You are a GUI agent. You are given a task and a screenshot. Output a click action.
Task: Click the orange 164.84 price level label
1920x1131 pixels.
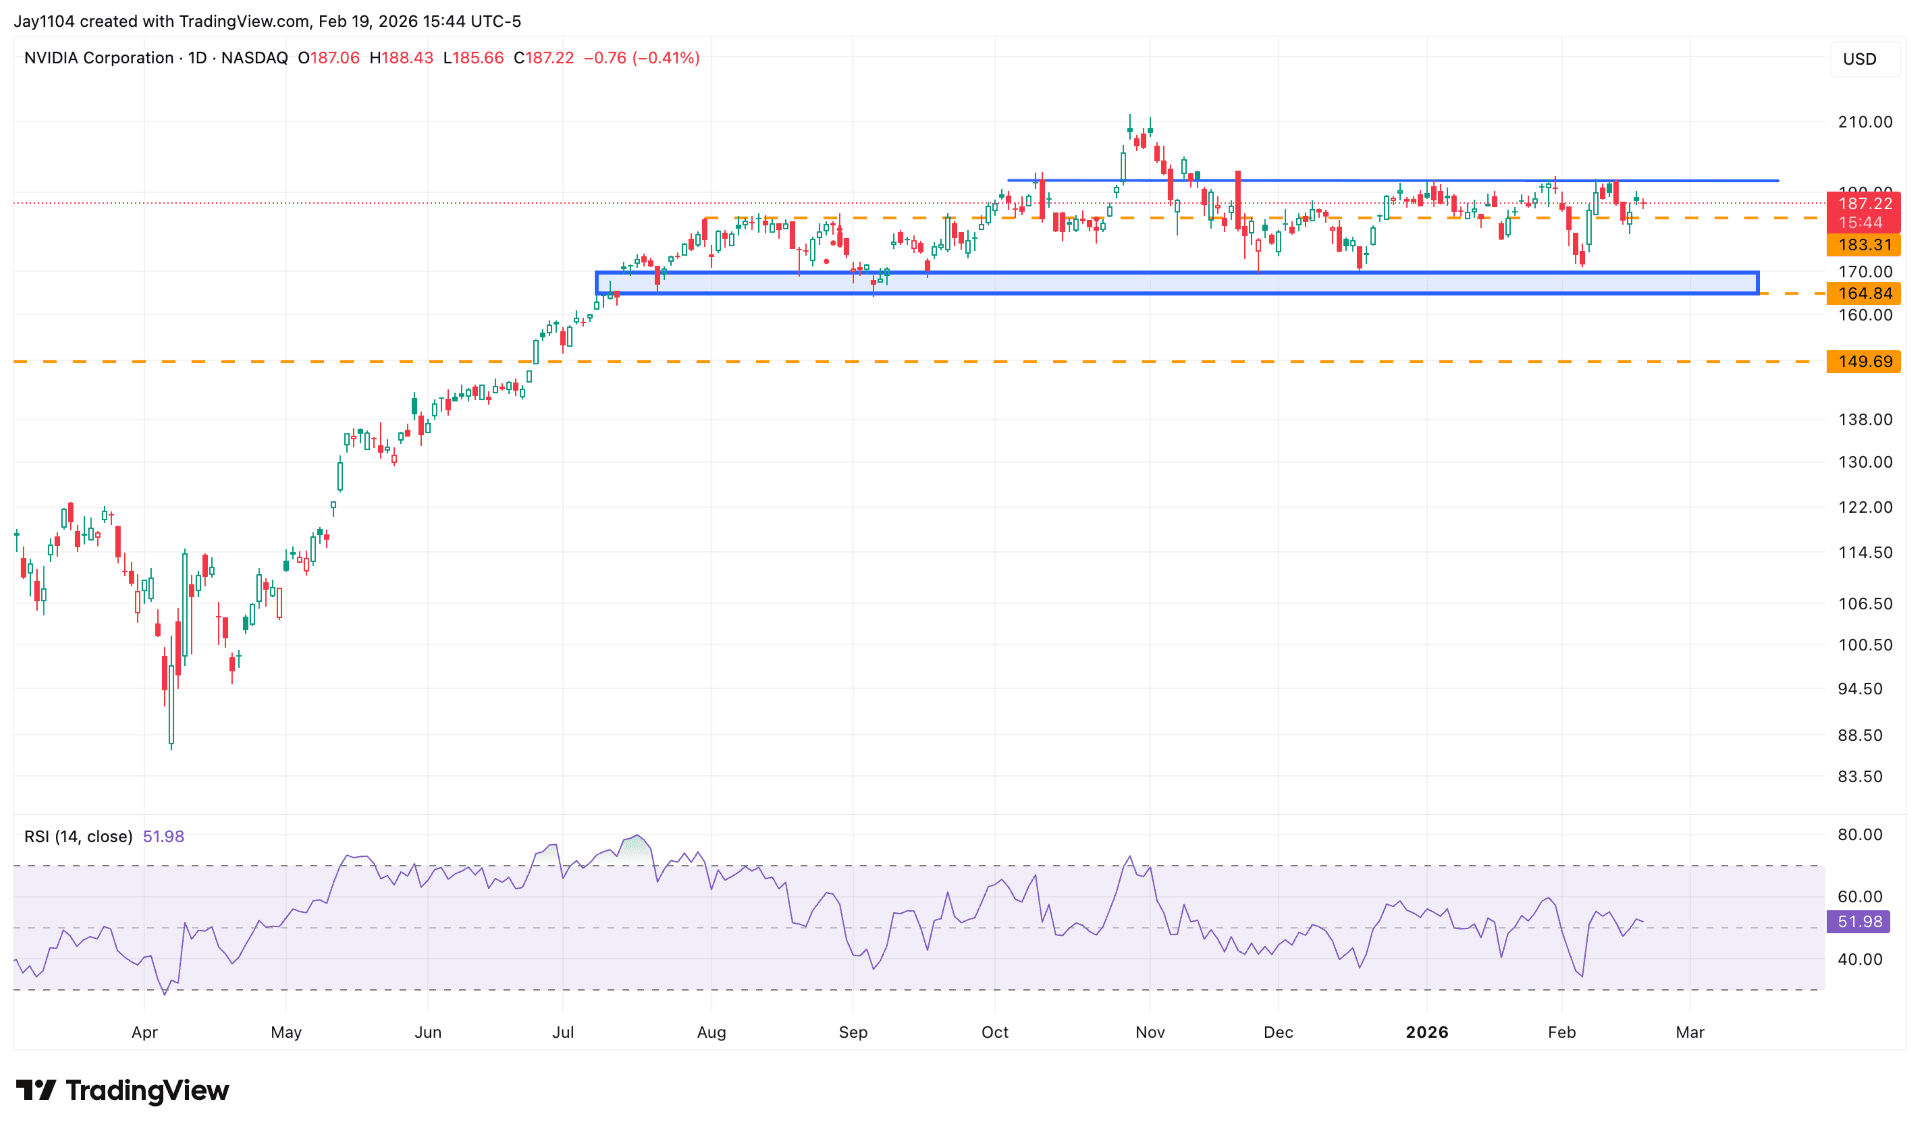pos(1864,293)
